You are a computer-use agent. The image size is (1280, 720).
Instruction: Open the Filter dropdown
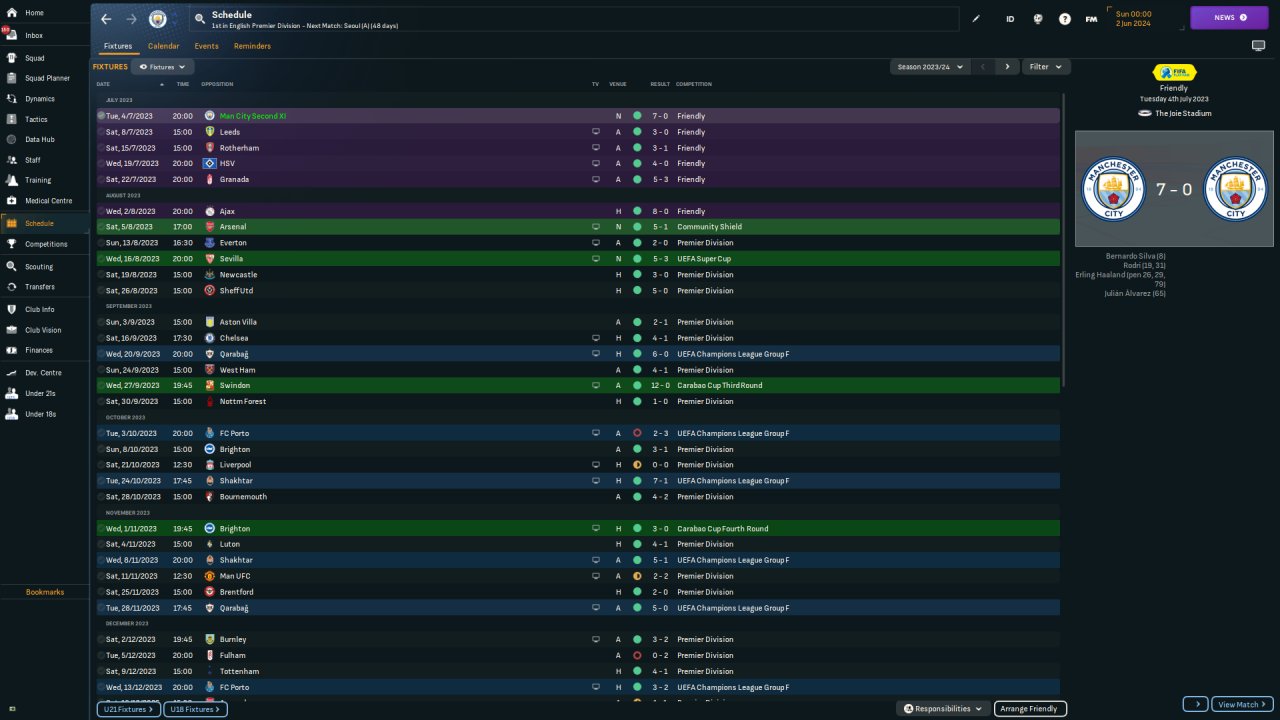(1046, 67)
